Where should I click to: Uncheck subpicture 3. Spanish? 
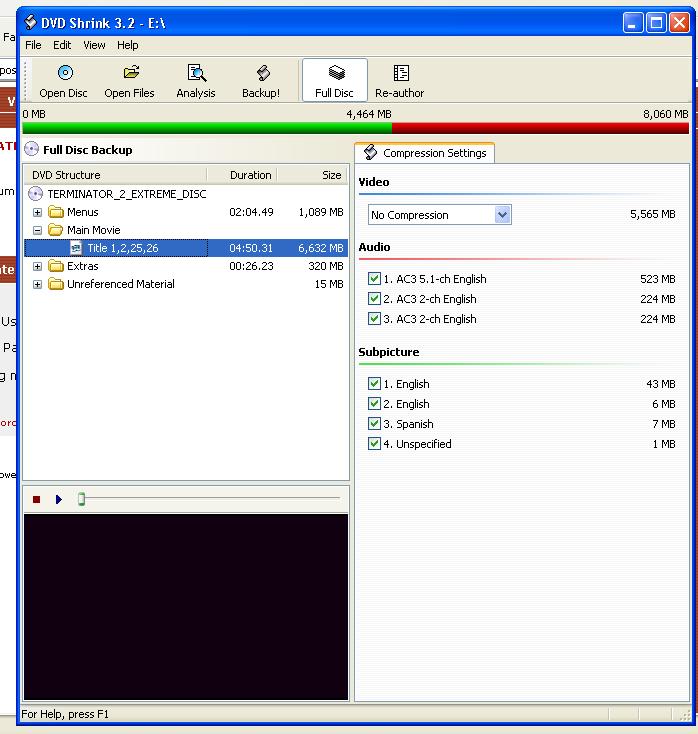tap(374, 424)
